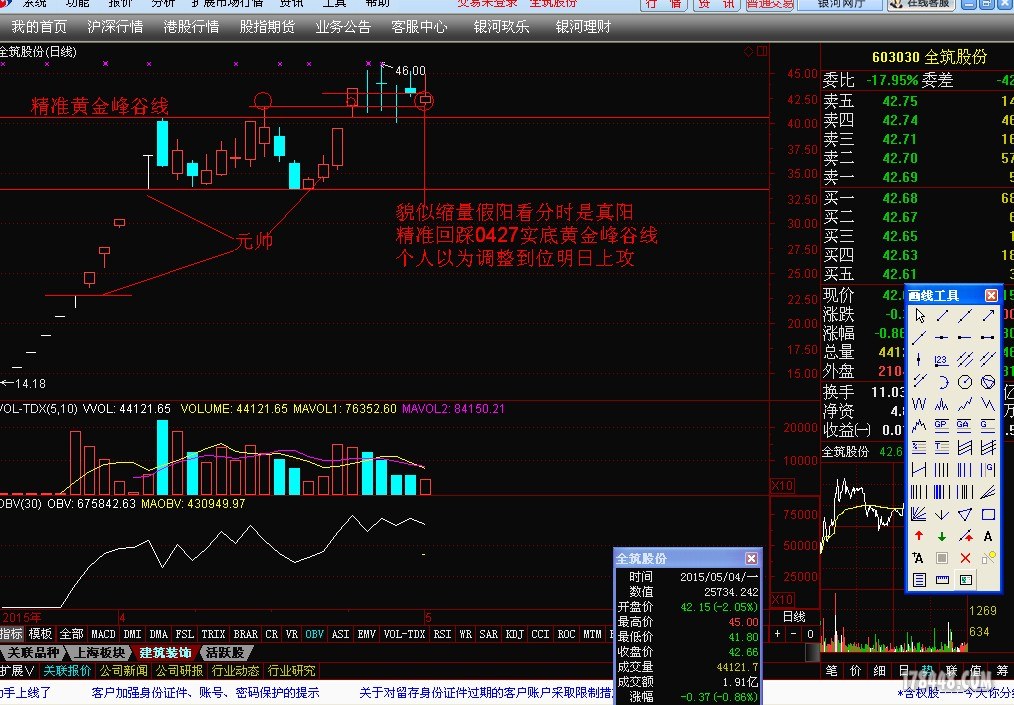Open 股指期货 tab
The width and height of the screenshot is (1014, 705).
[267, 27]
